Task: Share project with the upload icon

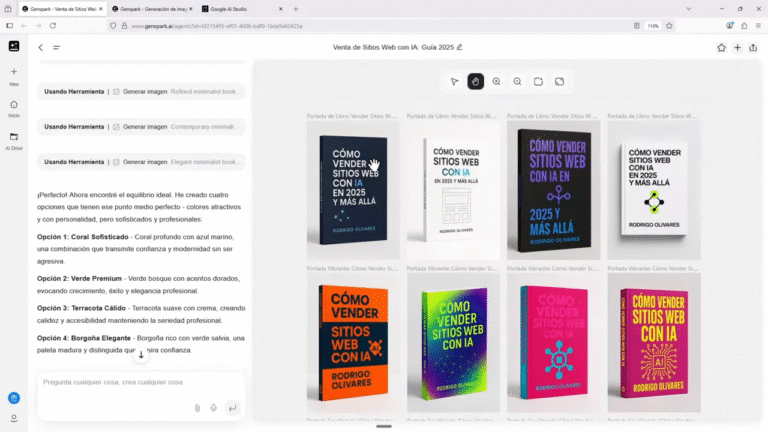Action: (753, 48)
